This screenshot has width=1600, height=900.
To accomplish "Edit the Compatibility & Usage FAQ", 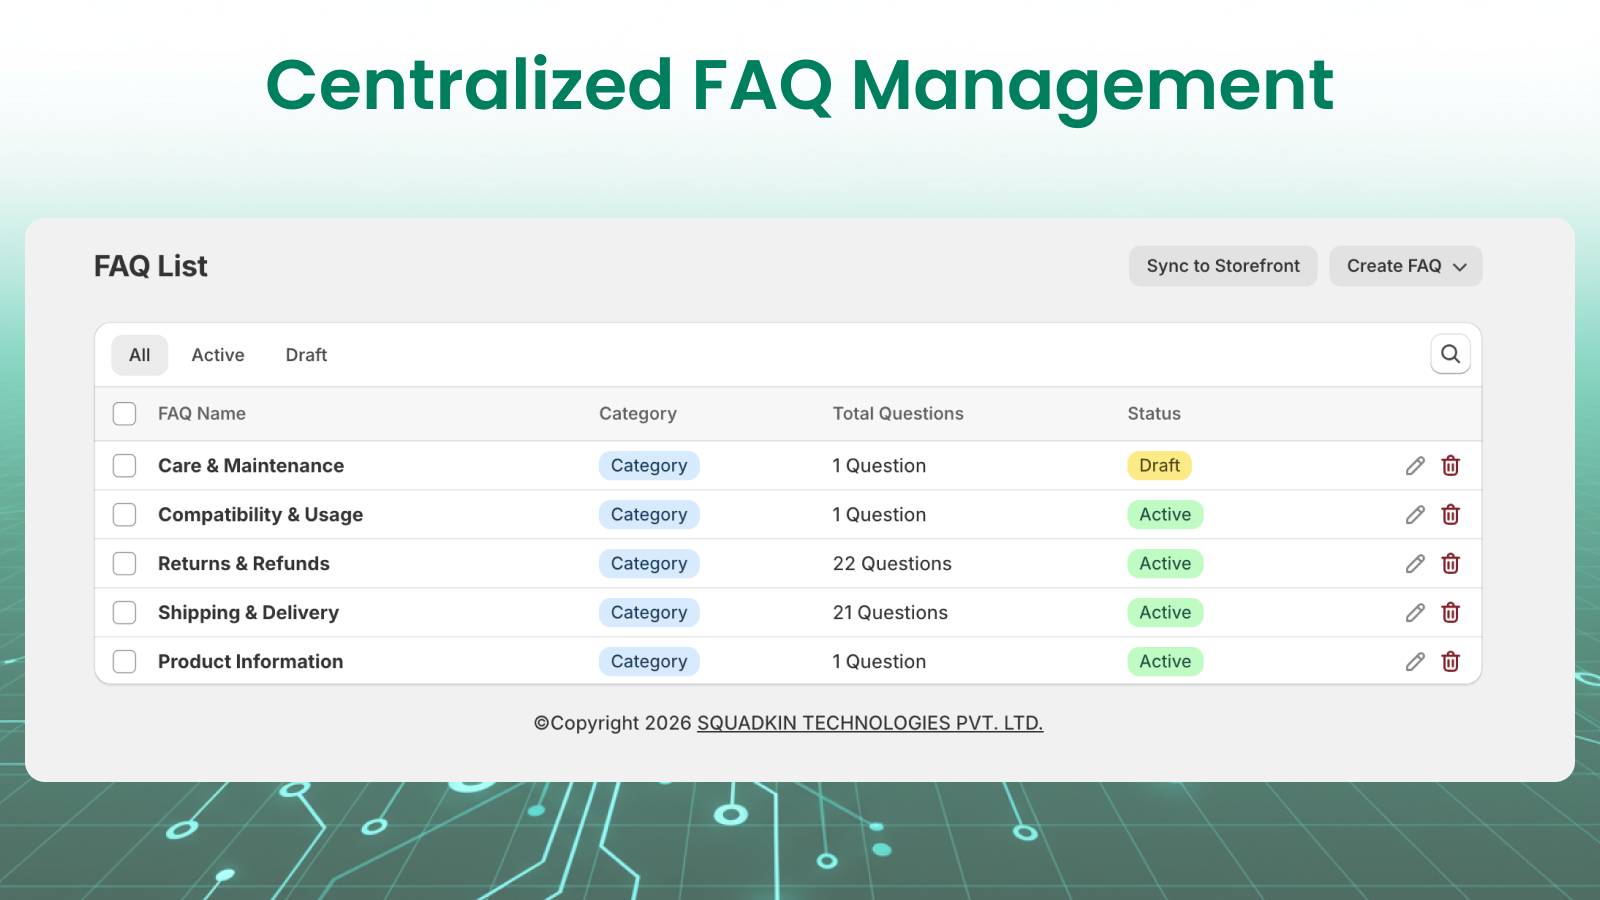I will point(1415,514).
